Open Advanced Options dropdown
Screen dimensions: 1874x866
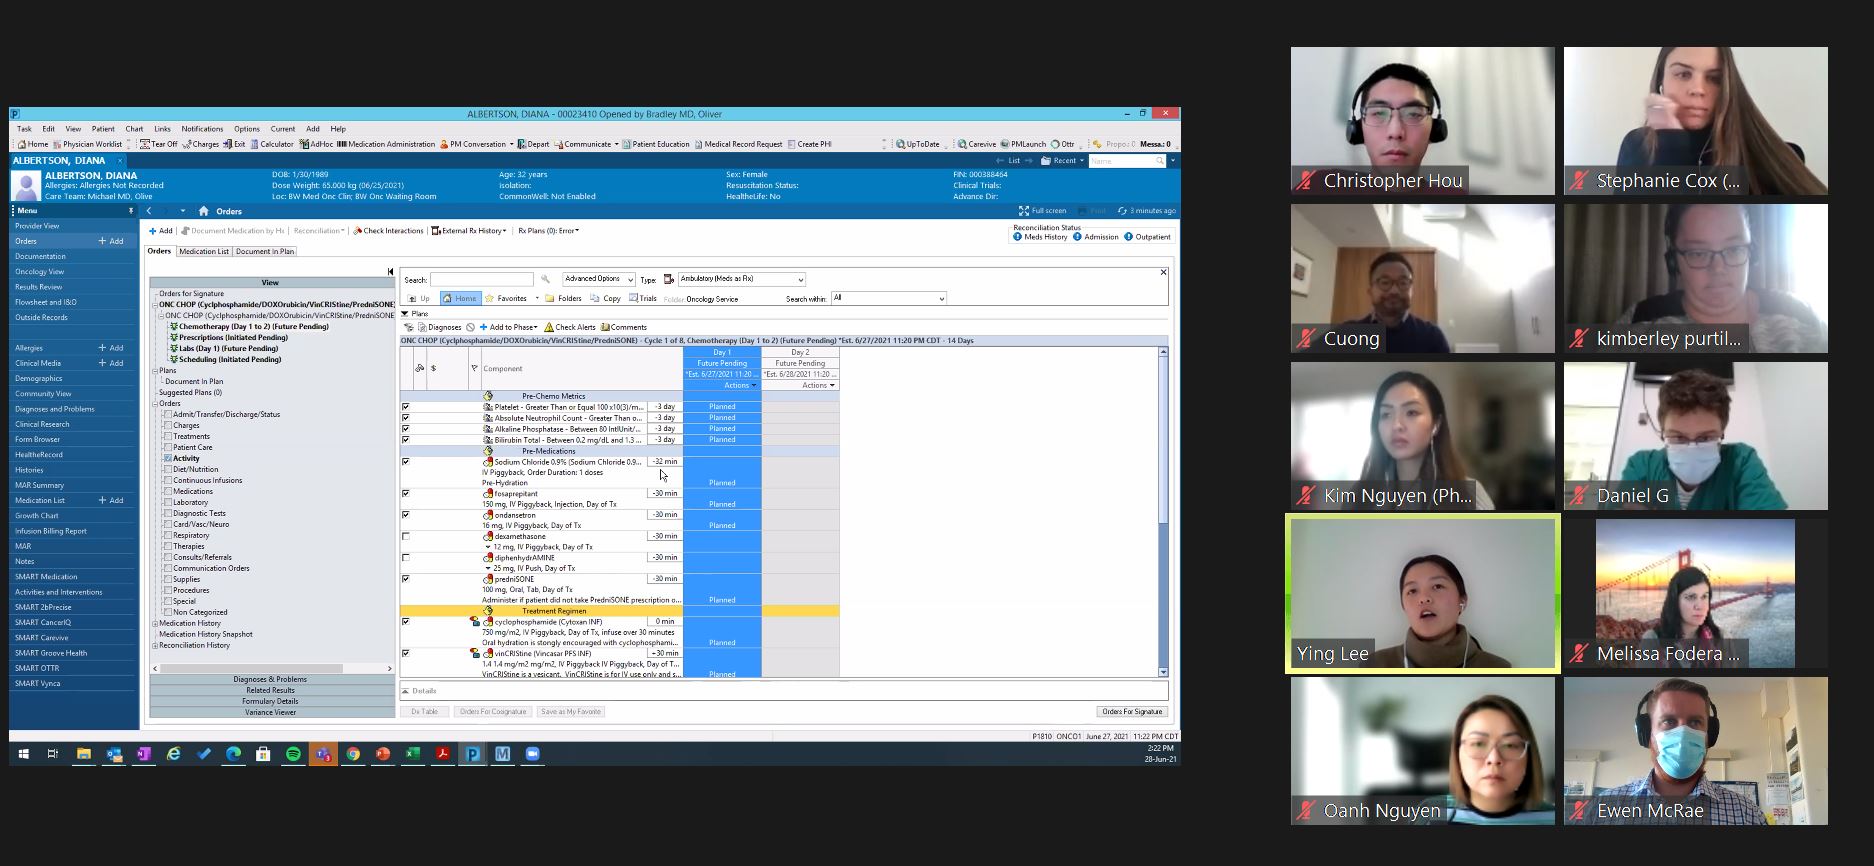click(x=598, y=279)
